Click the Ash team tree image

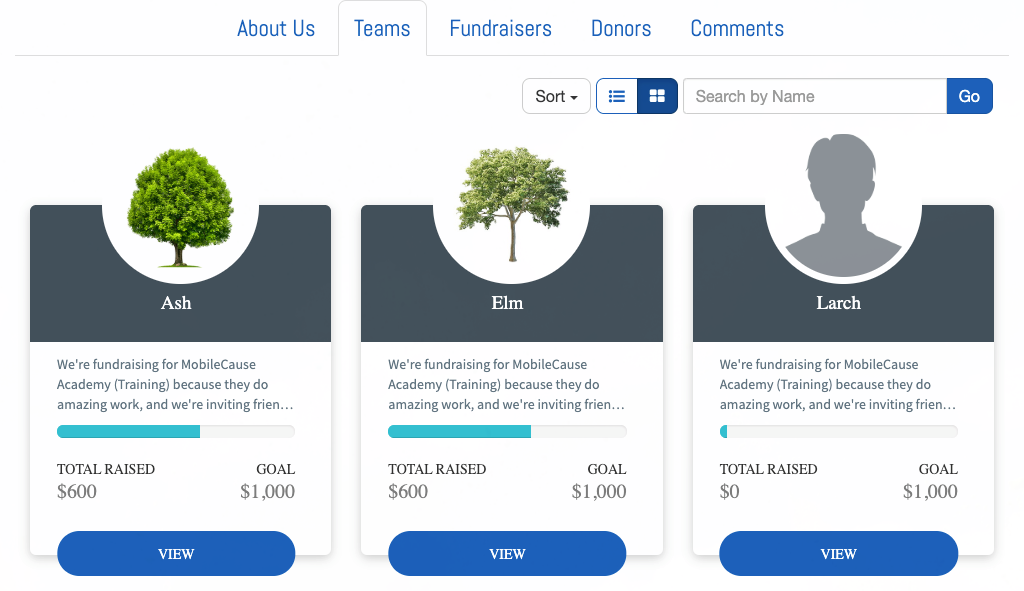tap(180, 207)
